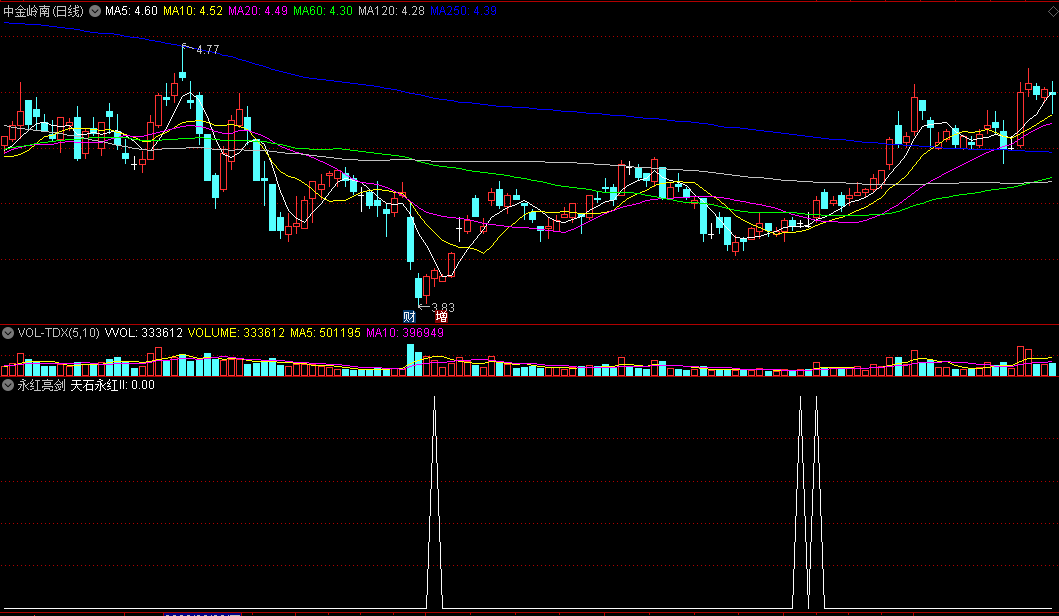Click the VOLUME: 333612 value
Screen dimensions: 1059x616
pos(236,332)
